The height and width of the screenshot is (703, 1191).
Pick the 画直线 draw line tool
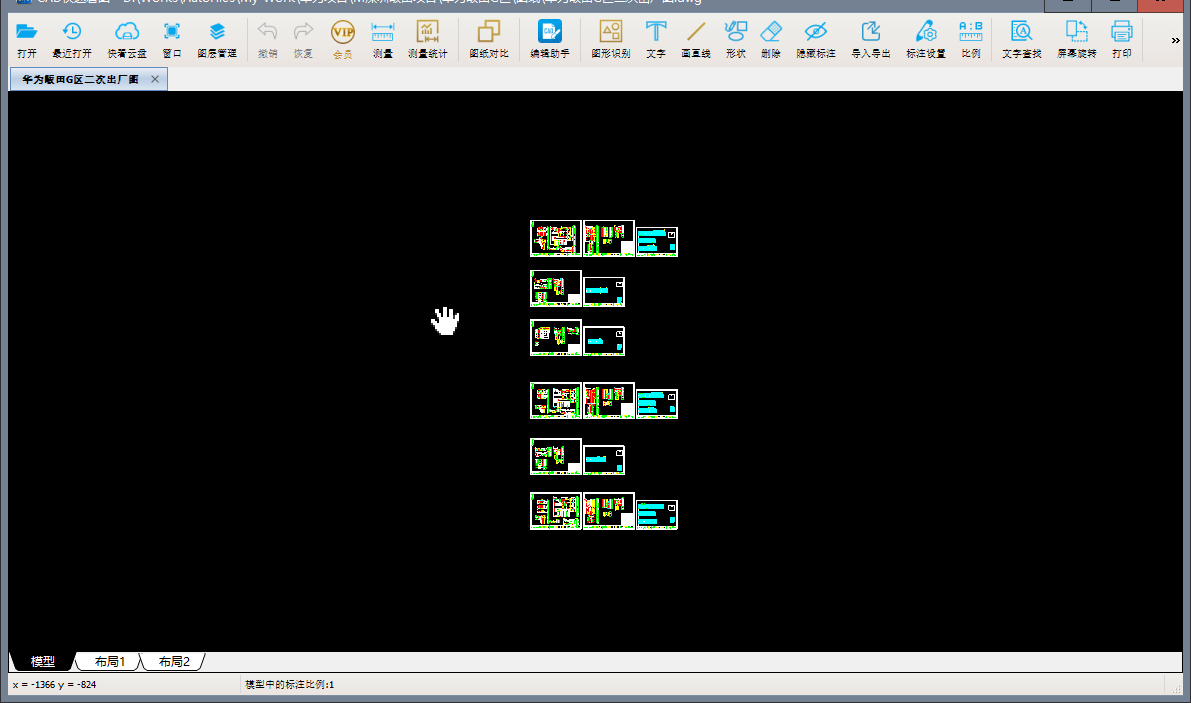pos(696,39)
